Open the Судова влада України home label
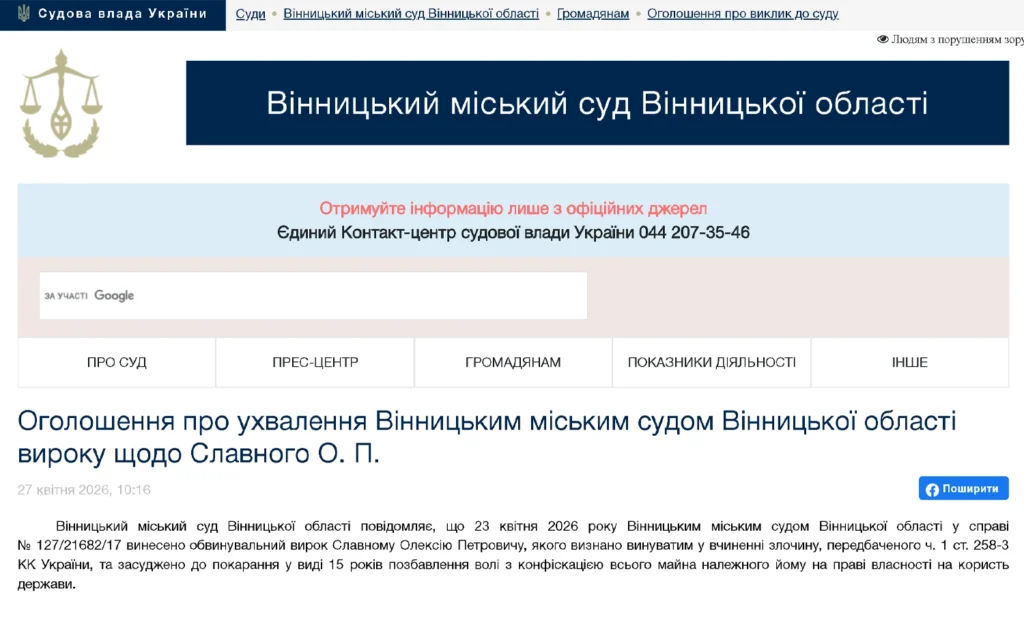 click(122, 14)
